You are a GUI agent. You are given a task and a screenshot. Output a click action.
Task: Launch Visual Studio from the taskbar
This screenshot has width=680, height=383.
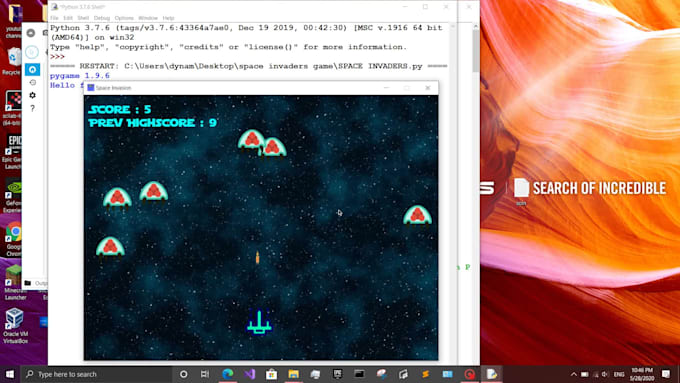pyautogui.click(x=249, y=374)
